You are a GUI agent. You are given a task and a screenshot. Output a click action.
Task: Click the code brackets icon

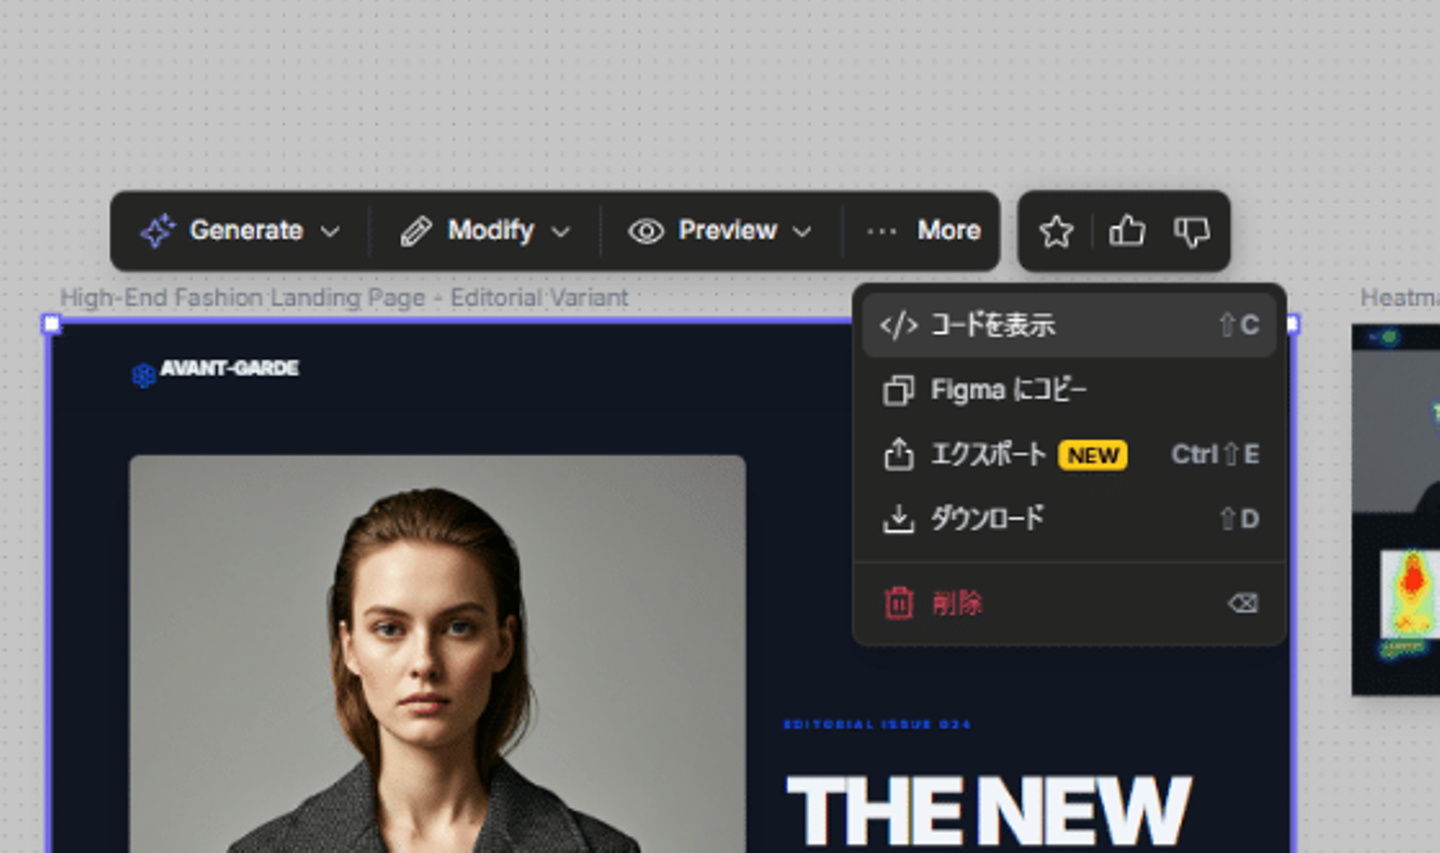coord(898,325)
